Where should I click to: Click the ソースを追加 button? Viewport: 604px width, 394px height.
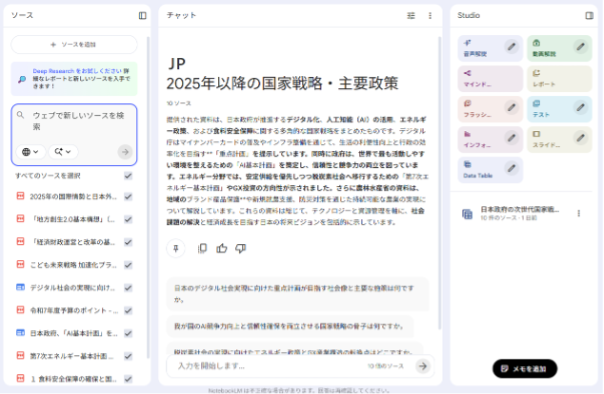click(74, 45)
